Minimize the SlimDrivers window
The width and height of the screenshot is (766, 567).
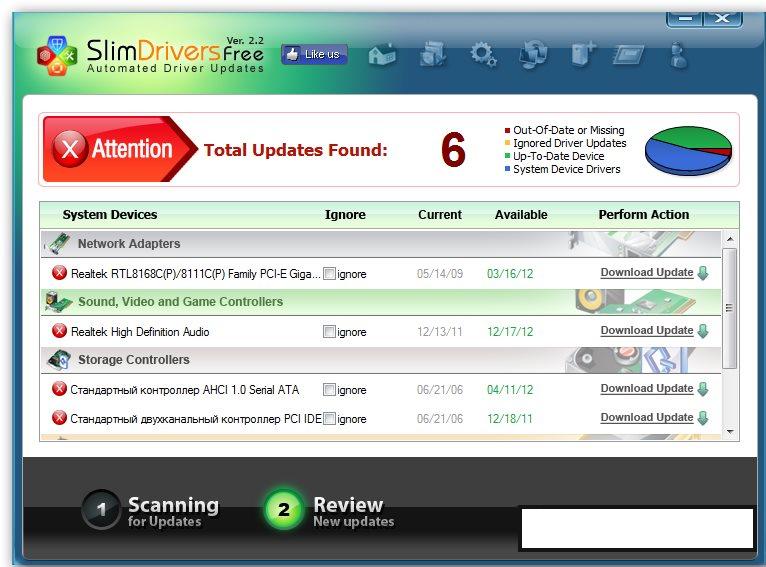(685, 19)
